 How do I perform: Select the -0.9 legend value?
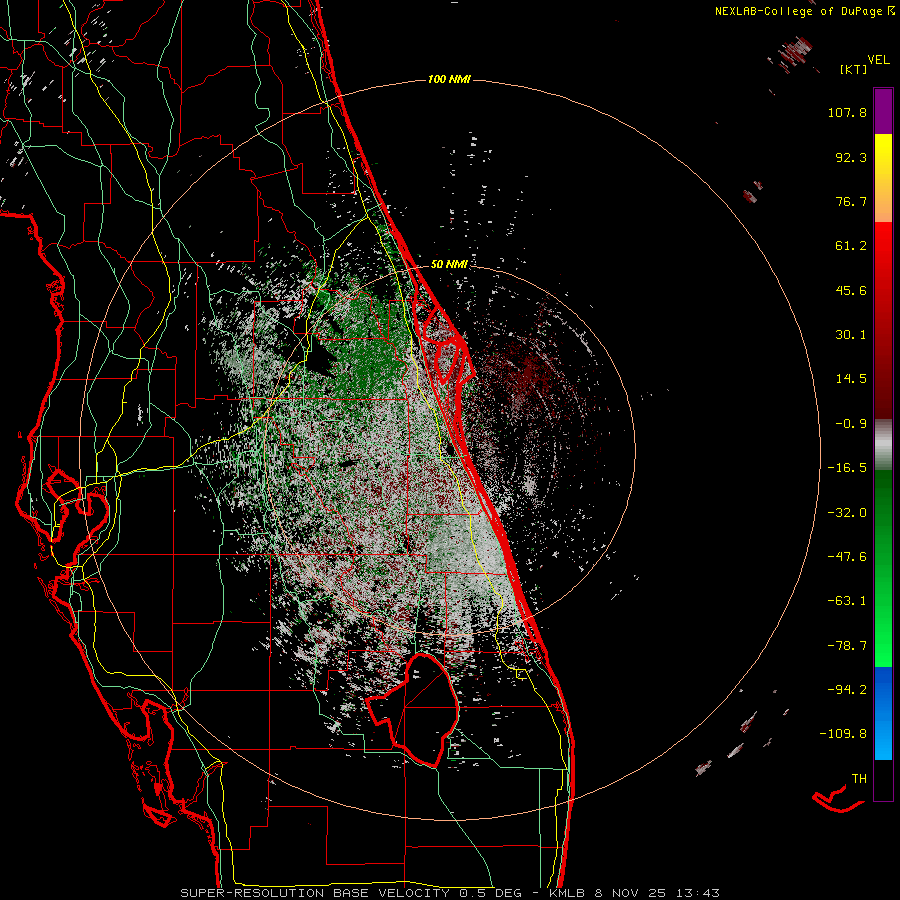(x=851, y=424)
